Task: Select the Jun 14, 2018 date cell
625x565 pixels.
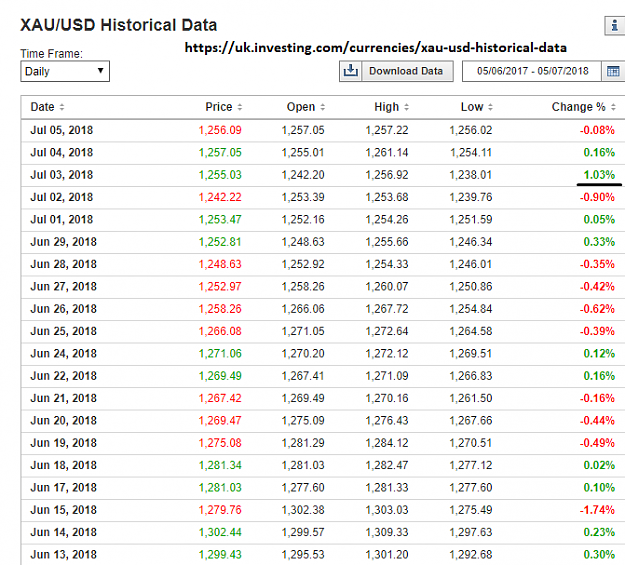Action: click(63, 532)
